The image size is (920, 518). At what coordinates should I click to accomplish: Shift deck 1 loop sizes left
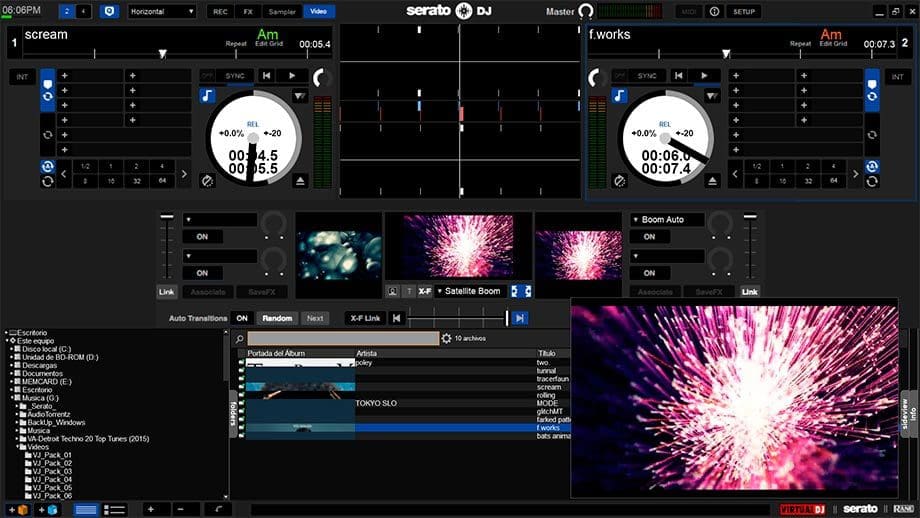click(x=64, y=174)
